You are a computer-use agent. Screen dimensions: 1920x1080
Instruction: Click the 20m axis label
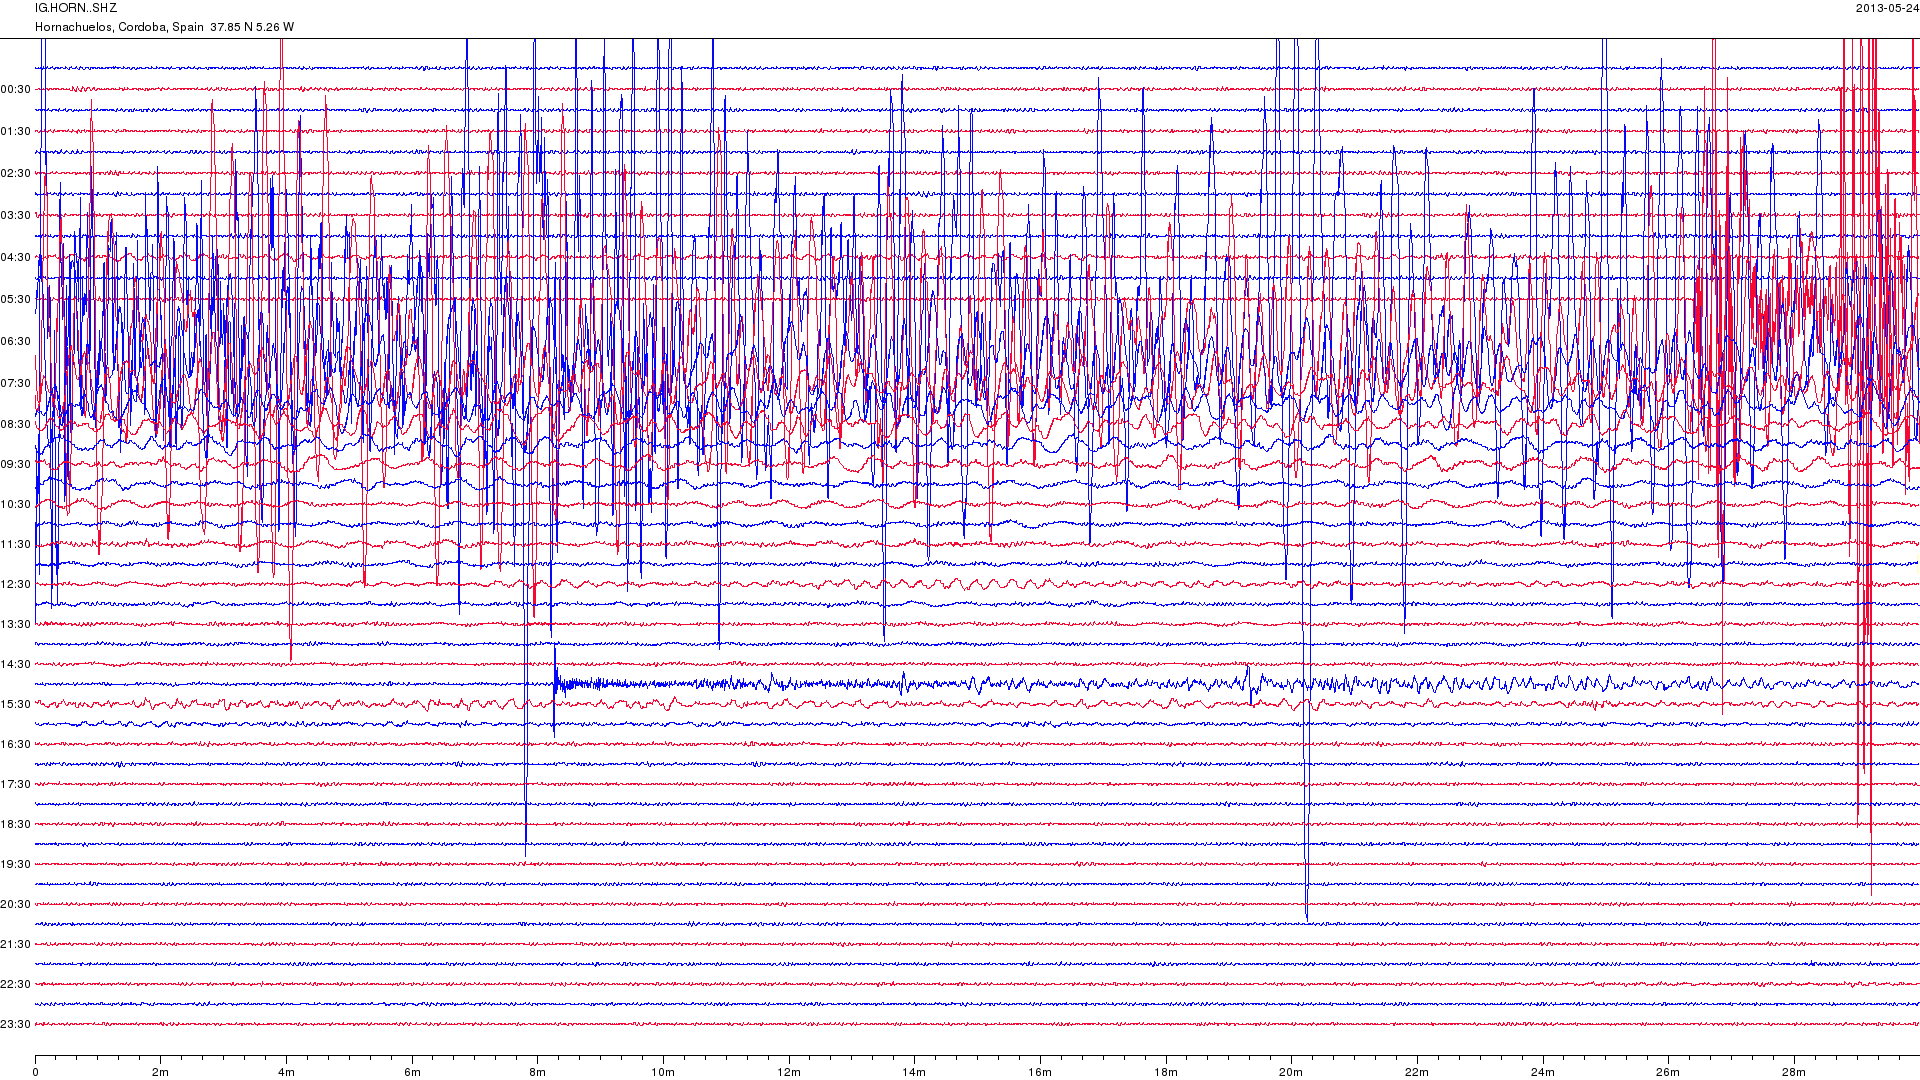pos(1291,1073)
